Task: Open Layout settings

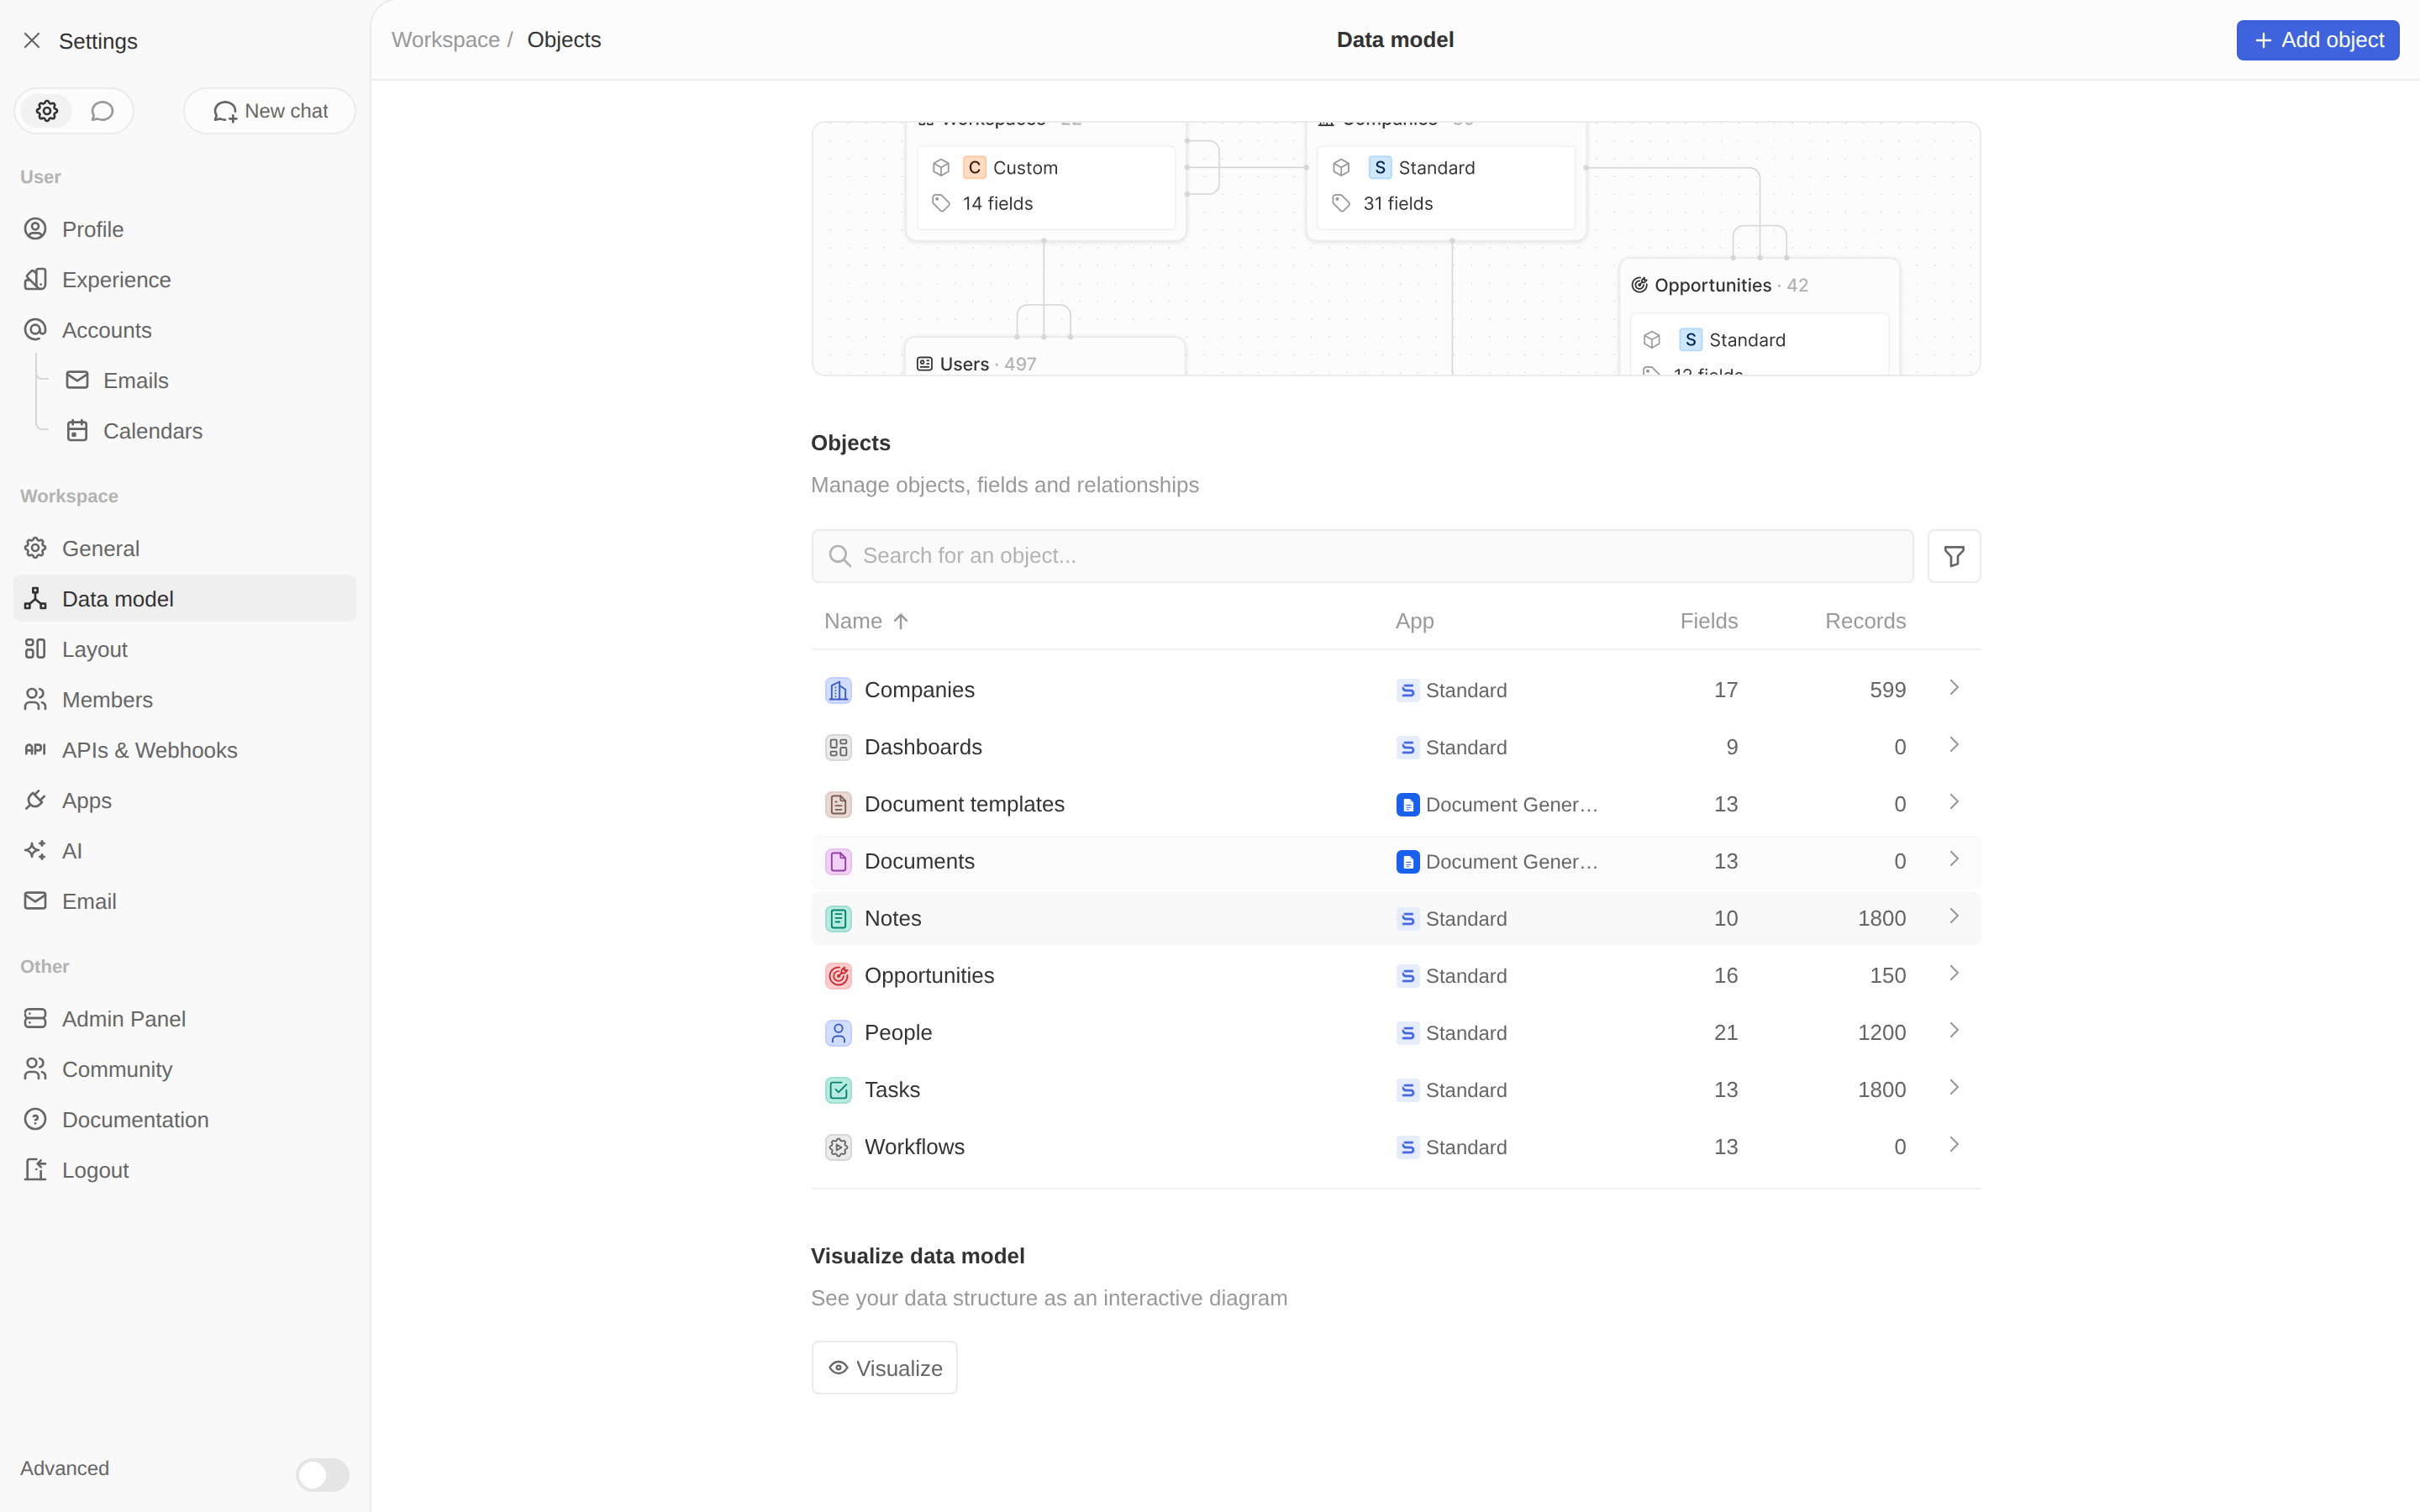Action: (x=185, y=649)
